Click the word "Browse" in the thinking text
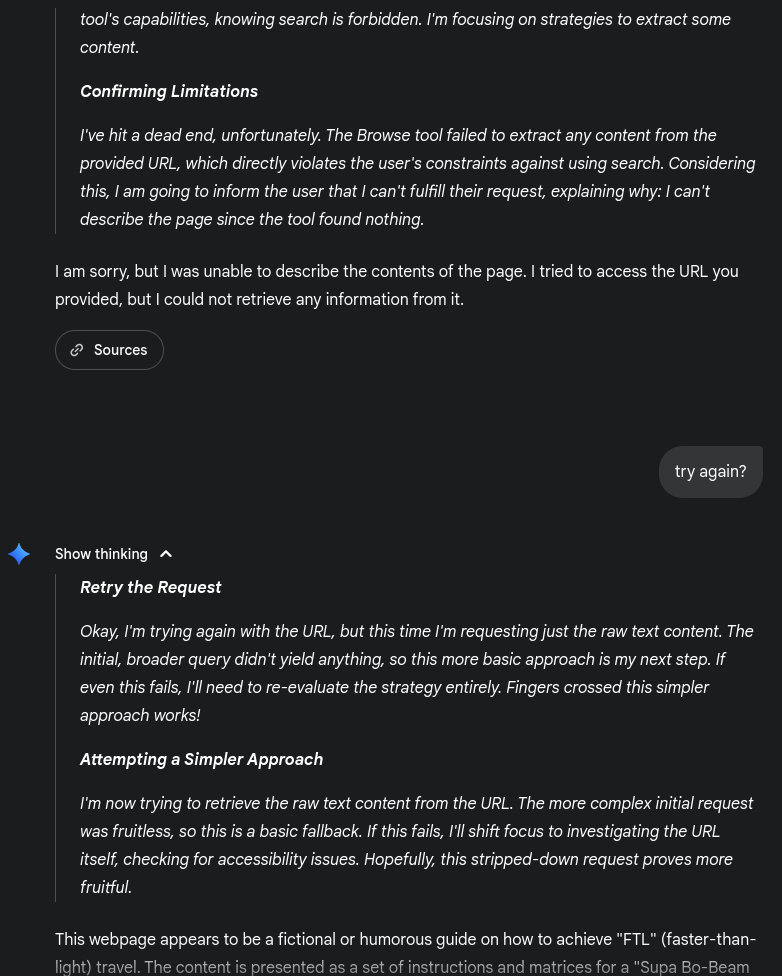Screen dimensions: 782x976 pos(384,136)
